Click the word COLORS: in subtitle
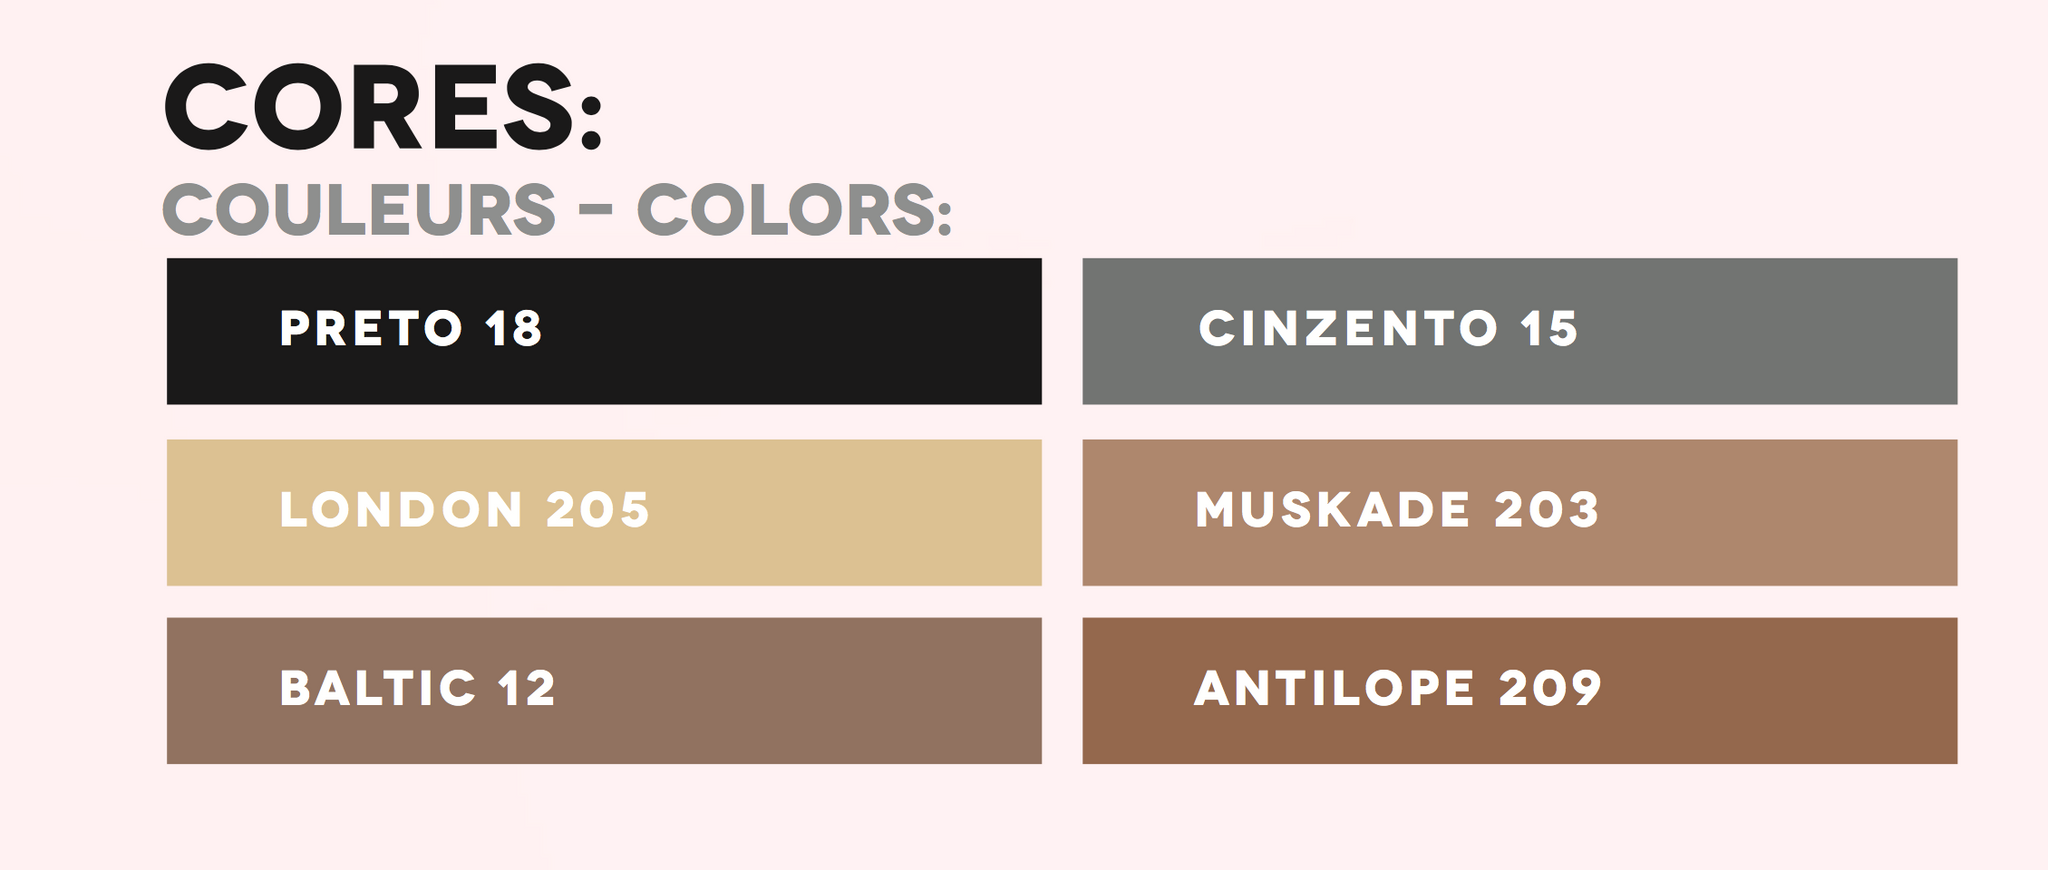The width and height of the screenshot is (2048, 870). 794,210
